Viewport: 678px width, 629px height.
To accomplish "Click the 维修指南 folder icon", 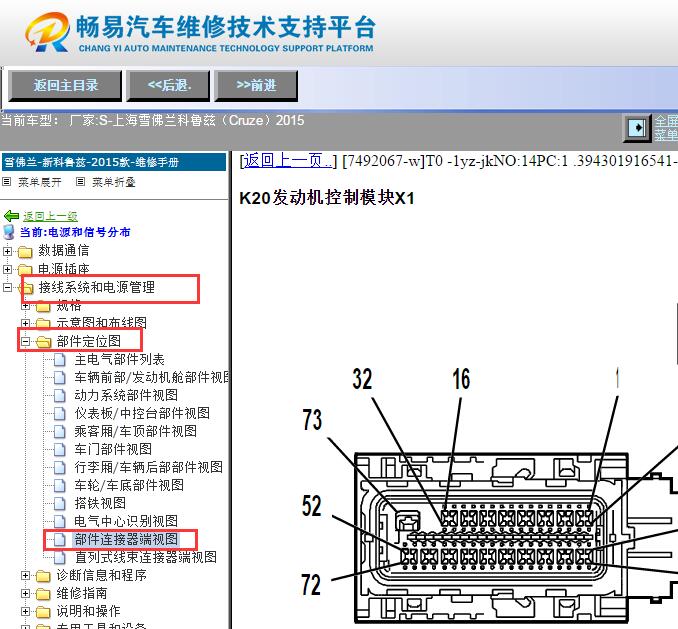I will (x=43, y=594).
